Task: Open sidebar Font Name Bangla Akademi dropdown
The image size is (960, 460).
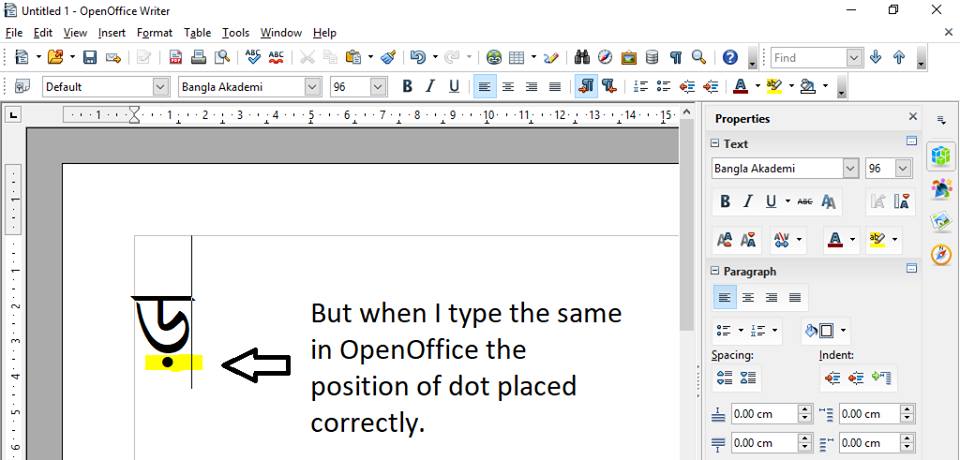Action: tap(851, 168)
